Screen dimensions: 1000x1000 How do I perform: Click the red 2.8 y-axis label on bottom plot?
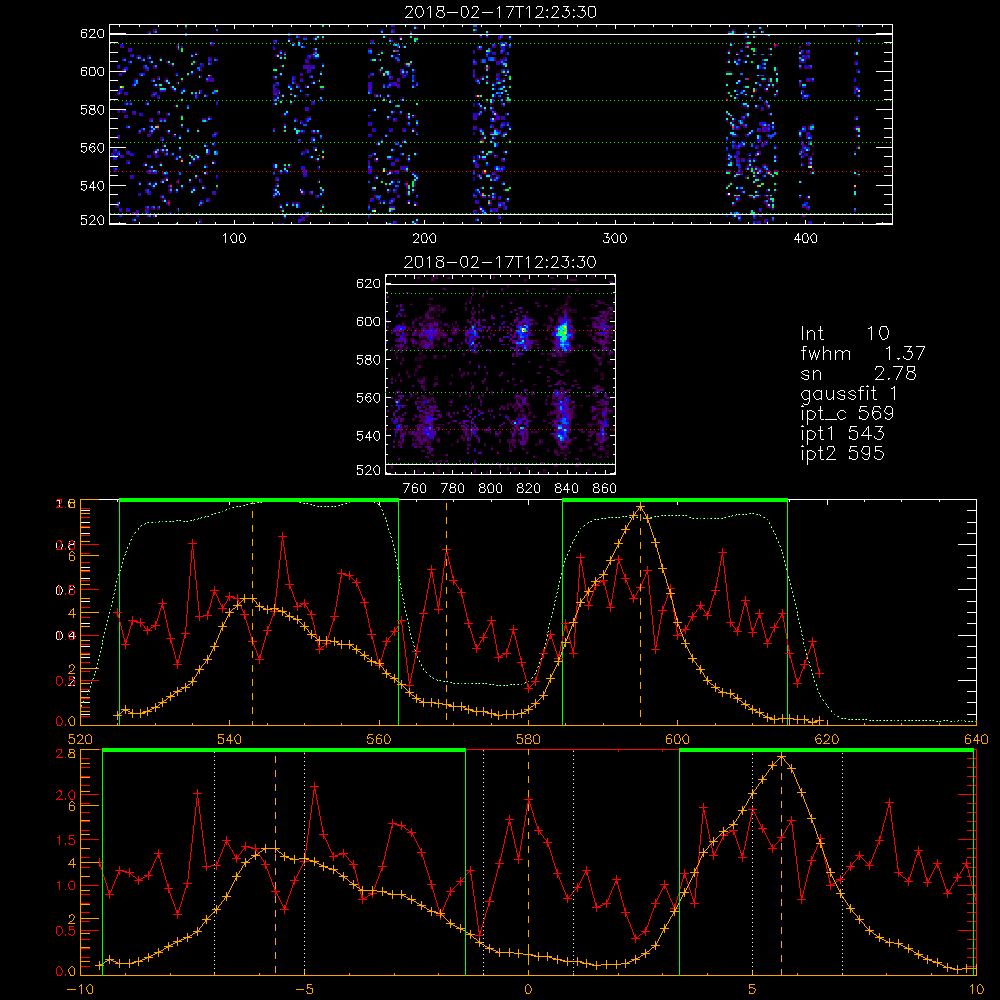click(66, 753)
